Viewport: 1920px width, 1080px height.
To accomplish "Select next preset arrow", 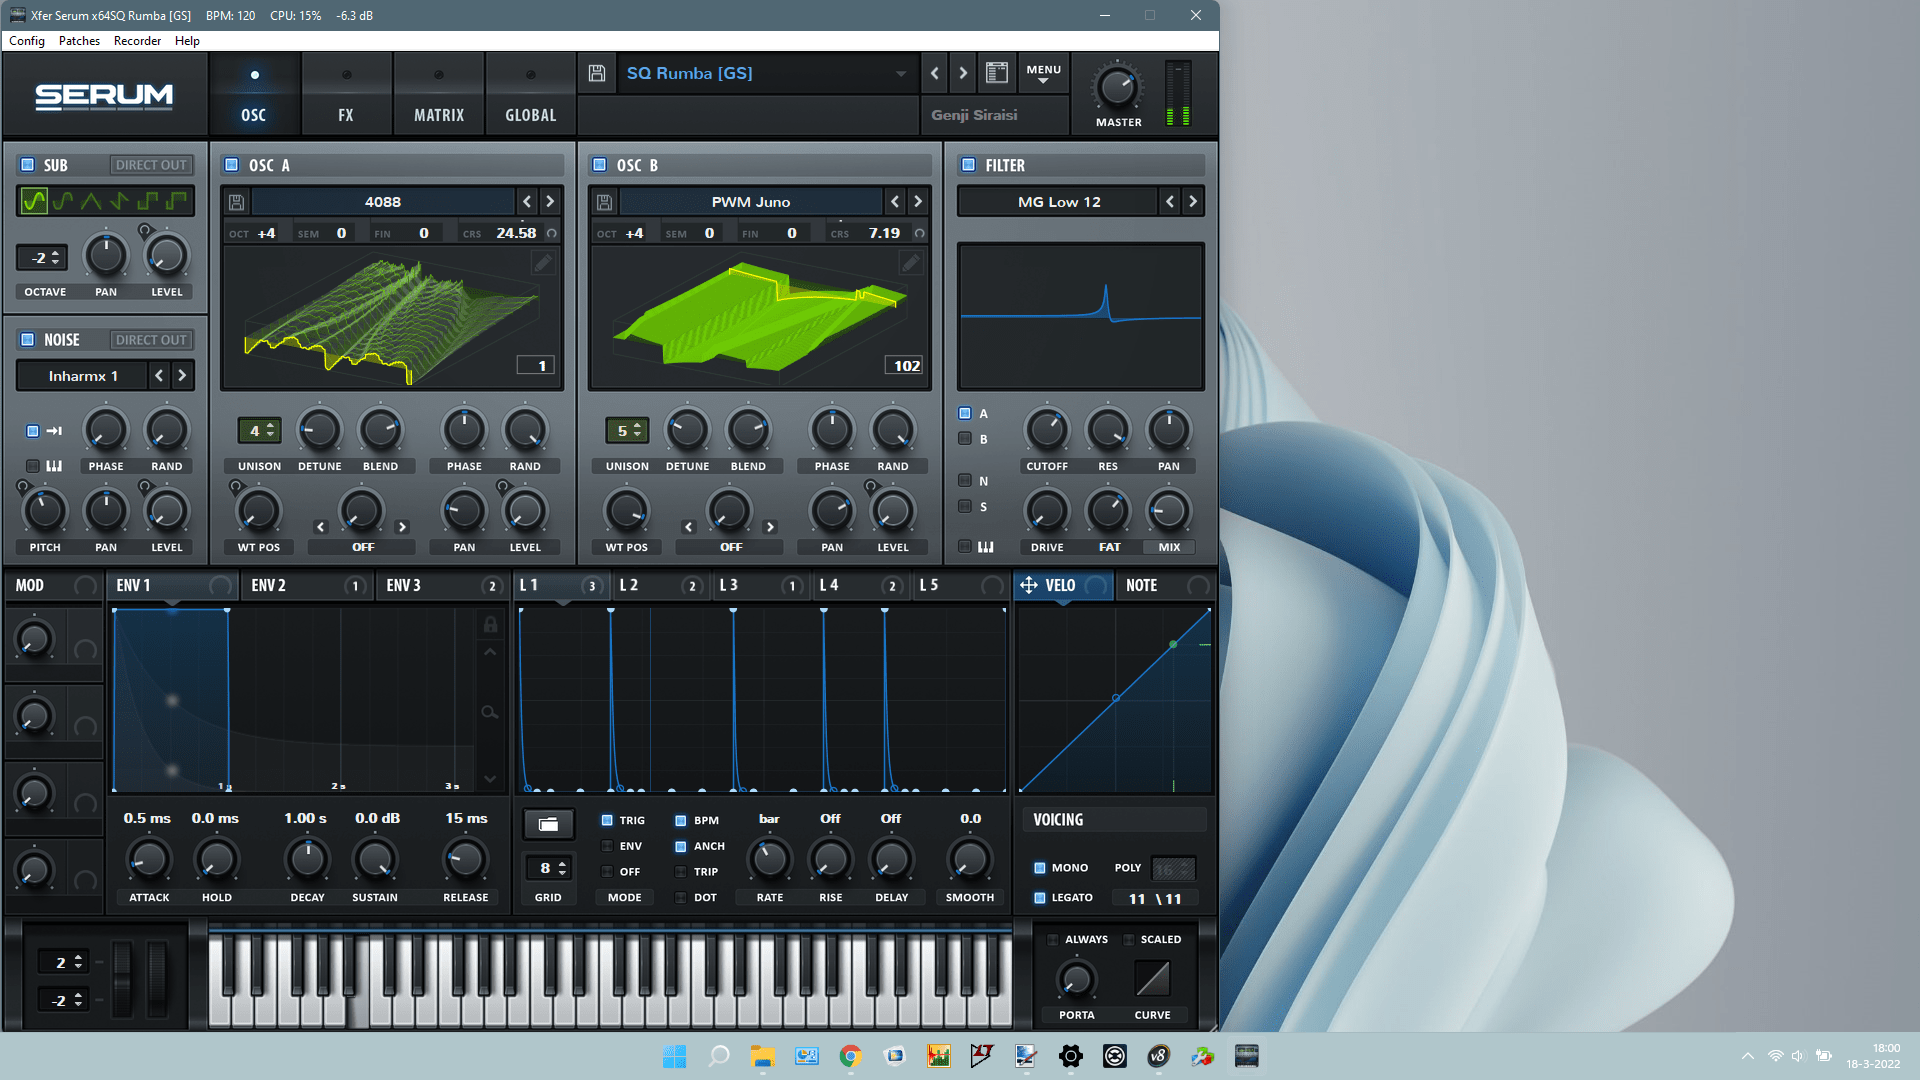I will [x=963, y=73].
